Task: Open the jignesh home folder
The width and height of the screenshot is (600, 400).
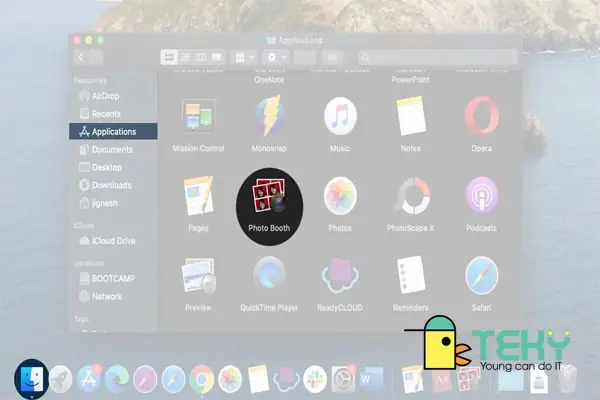Action: (113, 203)
